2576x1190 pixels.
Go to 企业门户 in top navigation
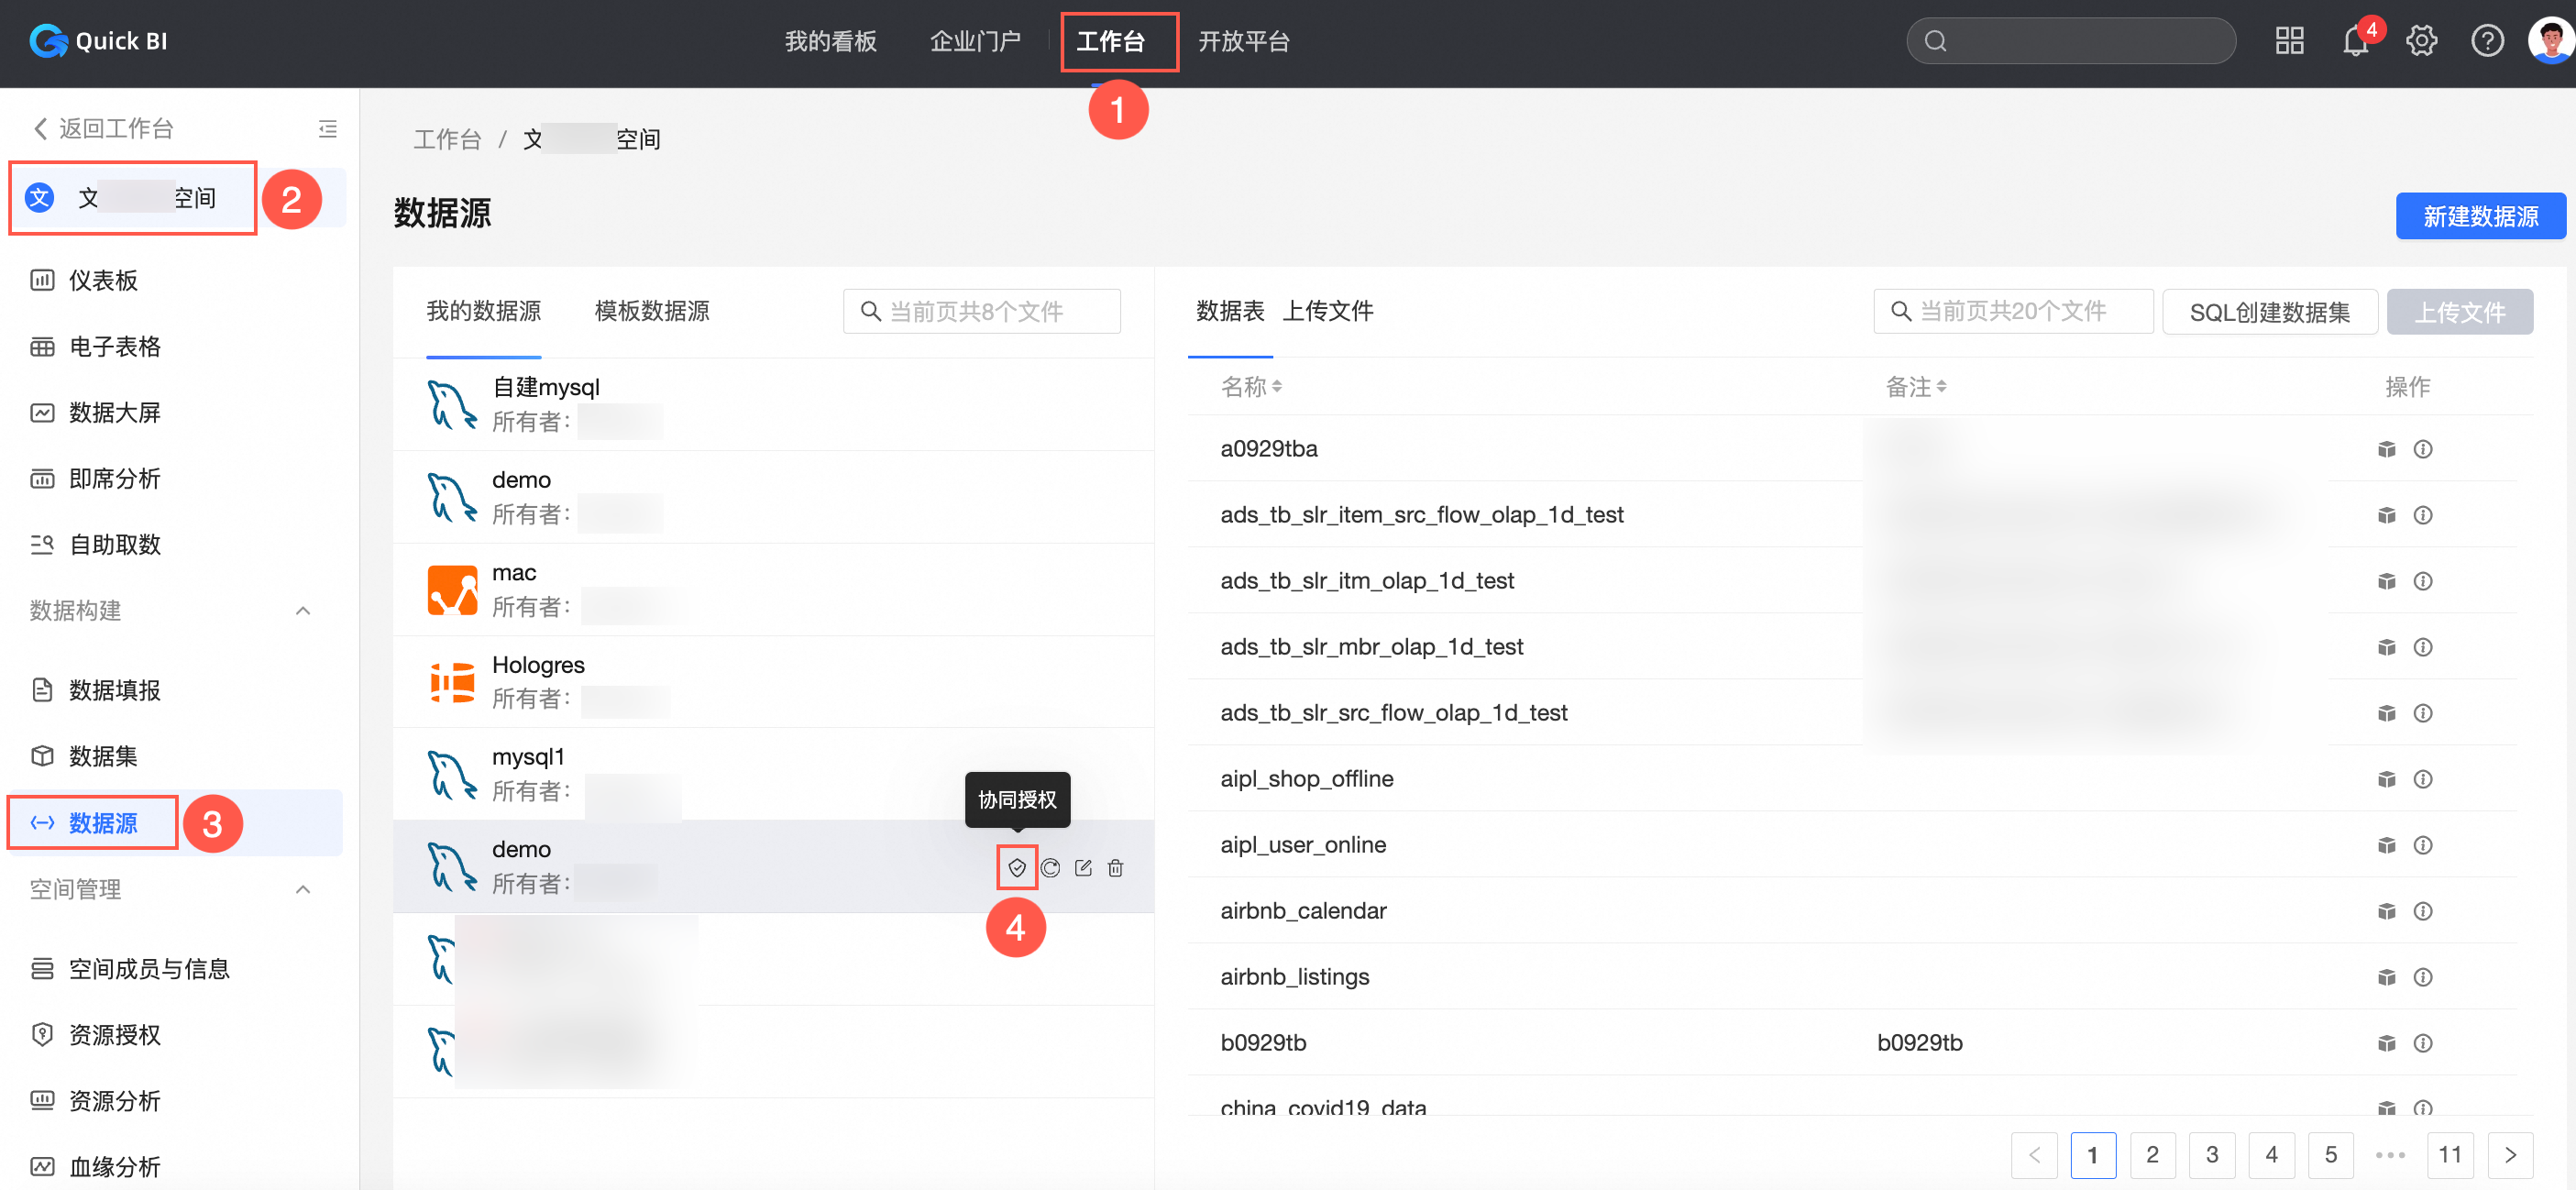click(975, 41)
